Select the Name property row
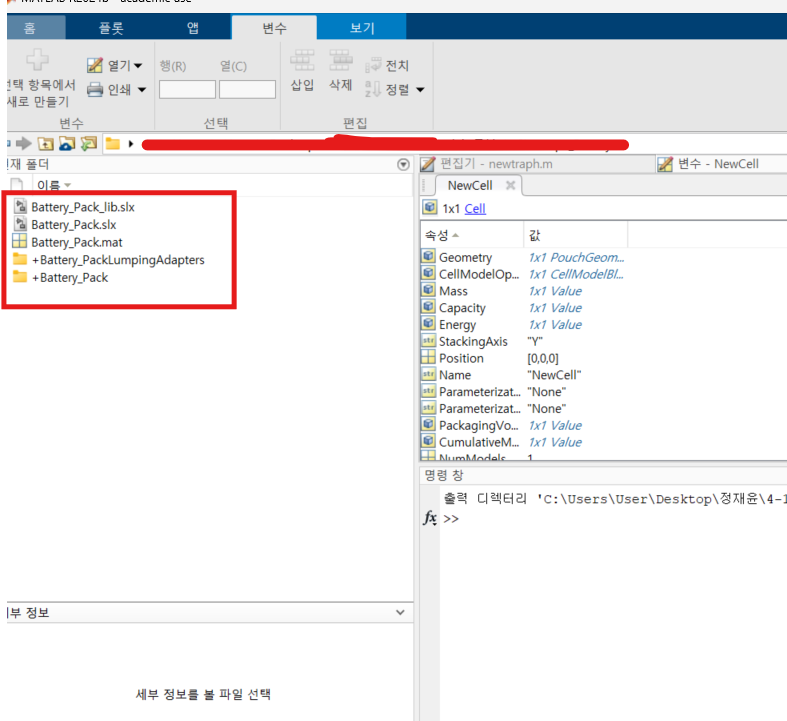 524,375
